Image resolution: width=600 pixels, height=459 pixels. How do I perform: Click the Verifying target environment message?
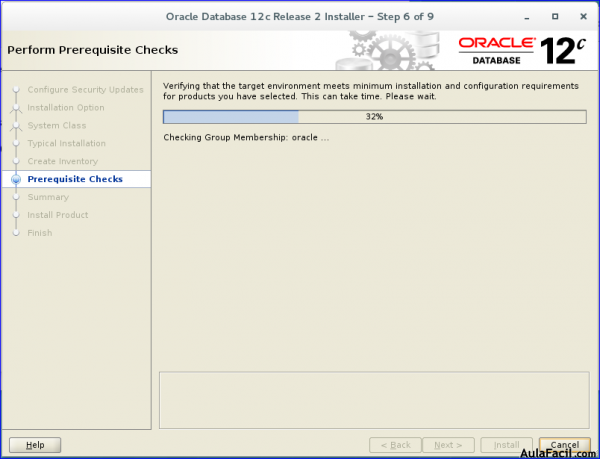coord(371,91)
